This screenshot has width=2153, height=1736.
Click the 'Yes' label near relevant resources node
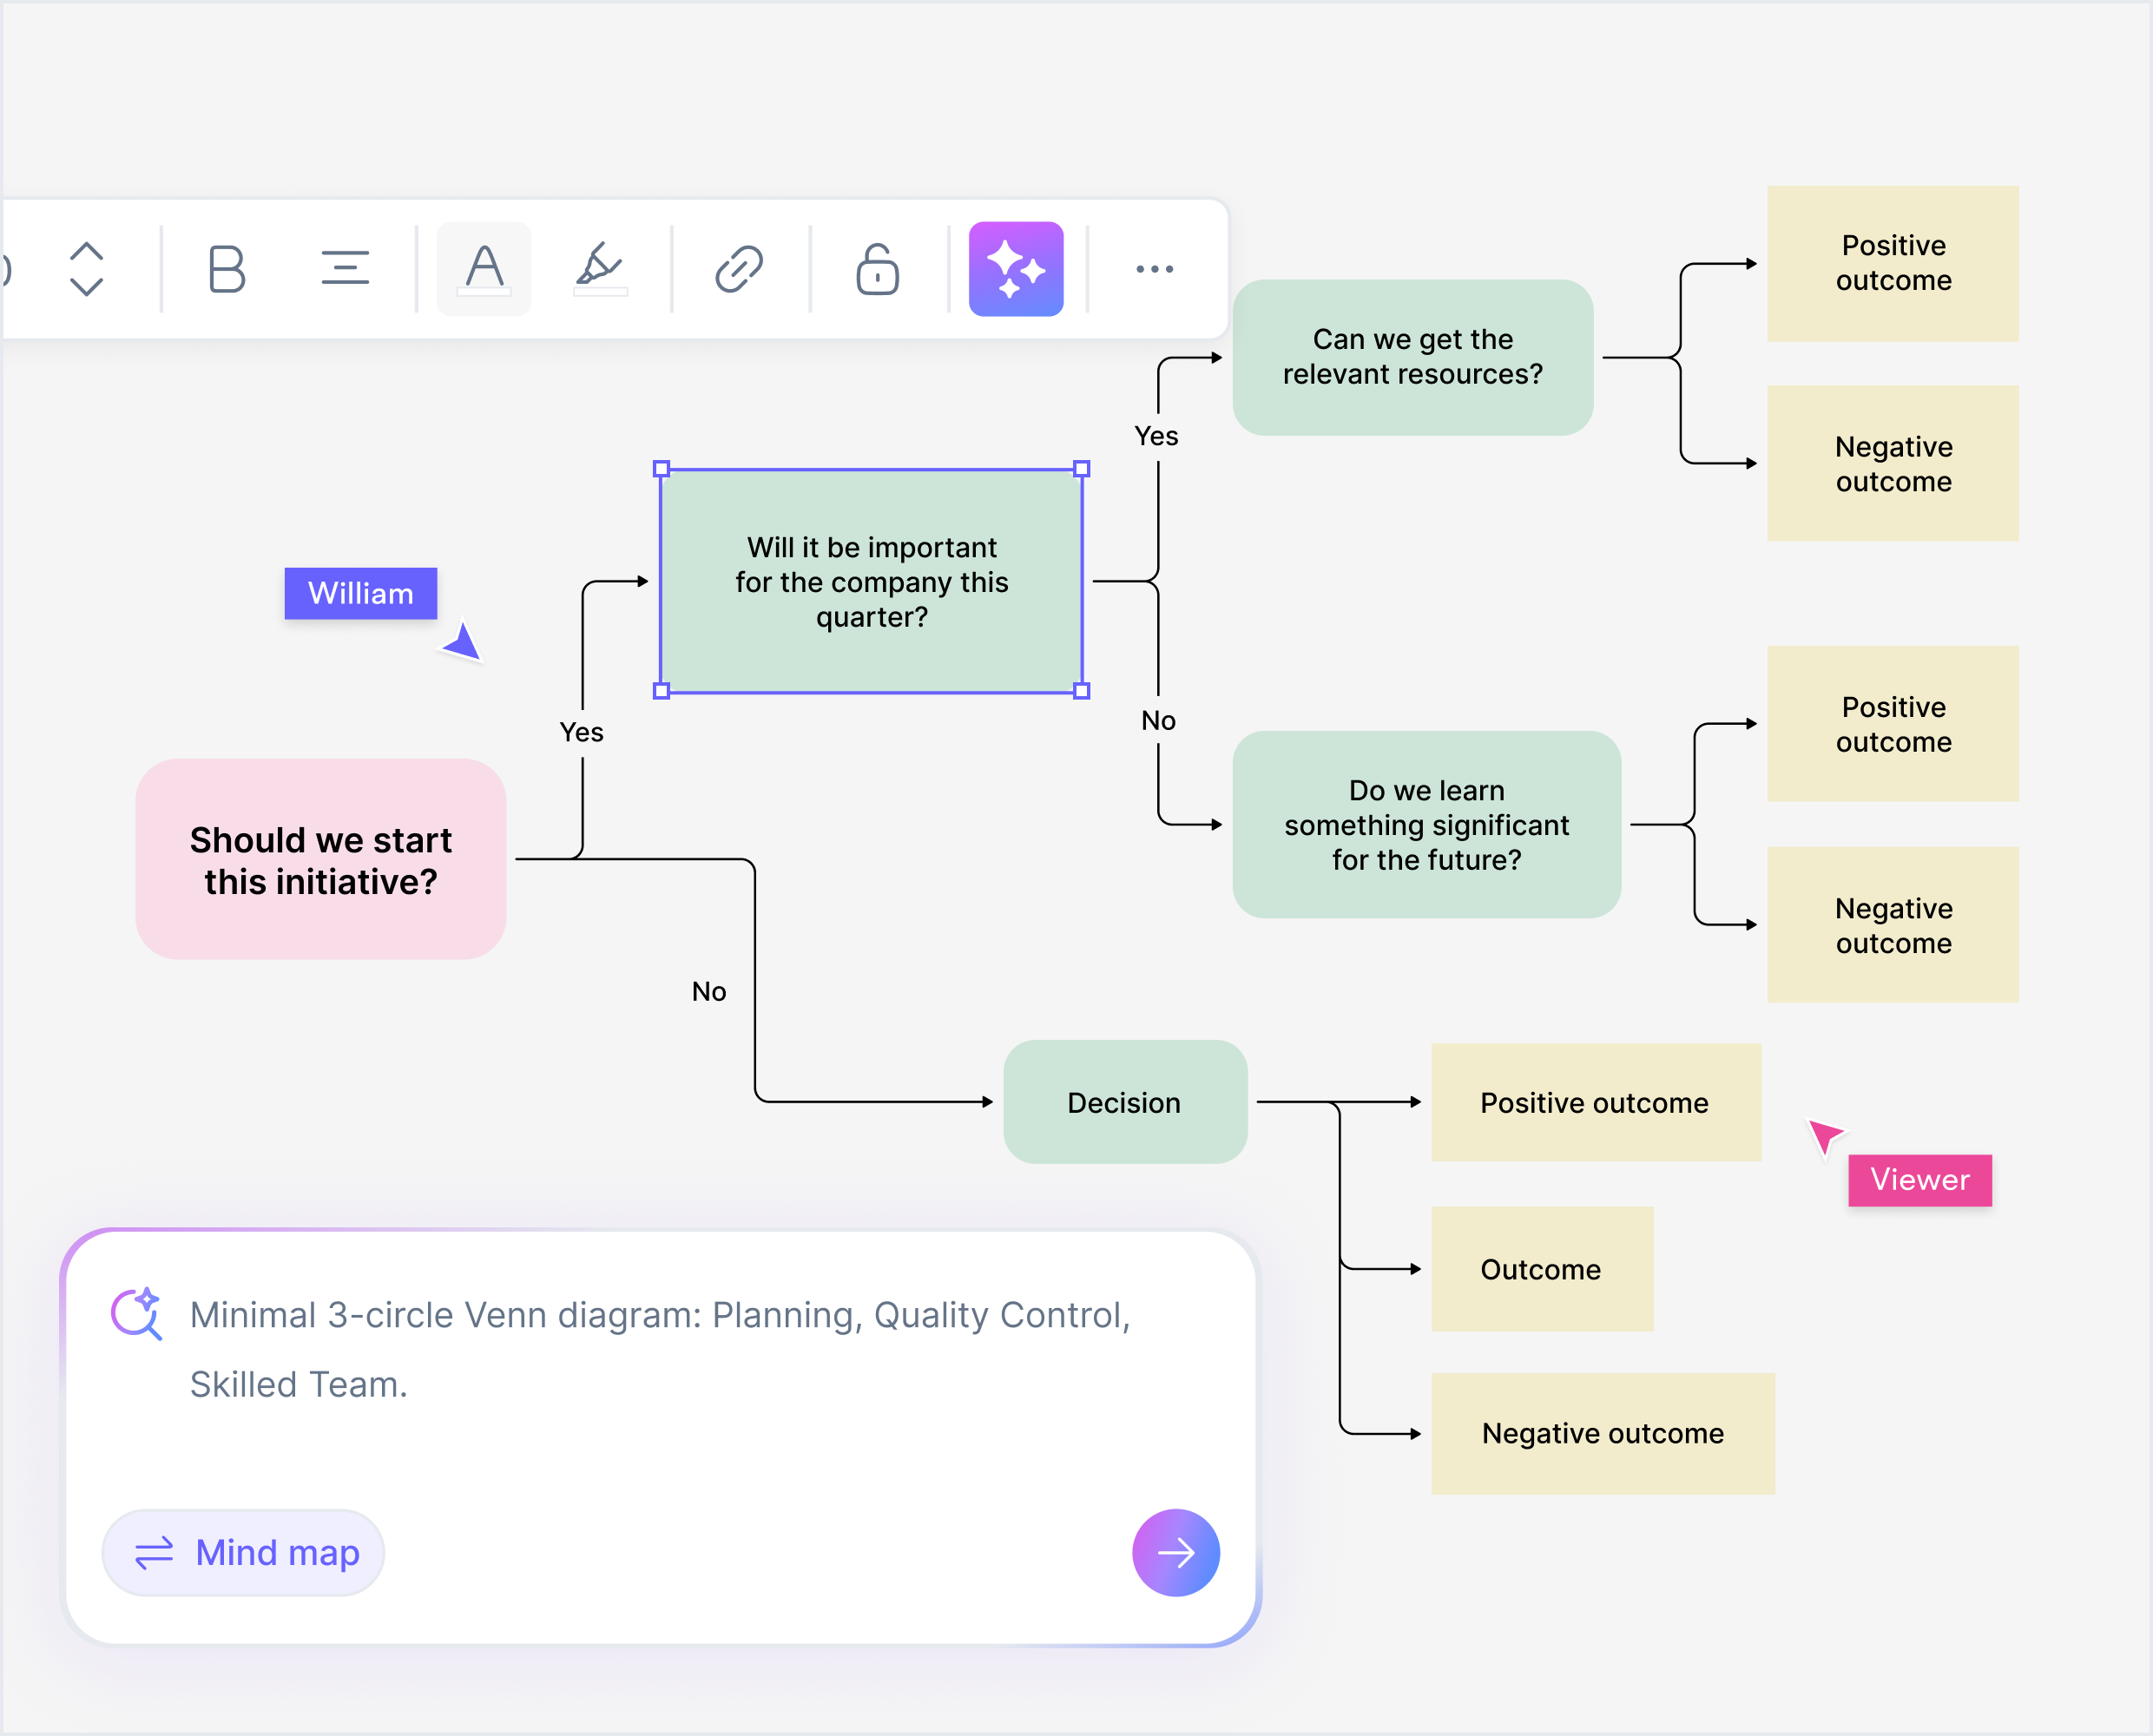[x=1156, y=436]
